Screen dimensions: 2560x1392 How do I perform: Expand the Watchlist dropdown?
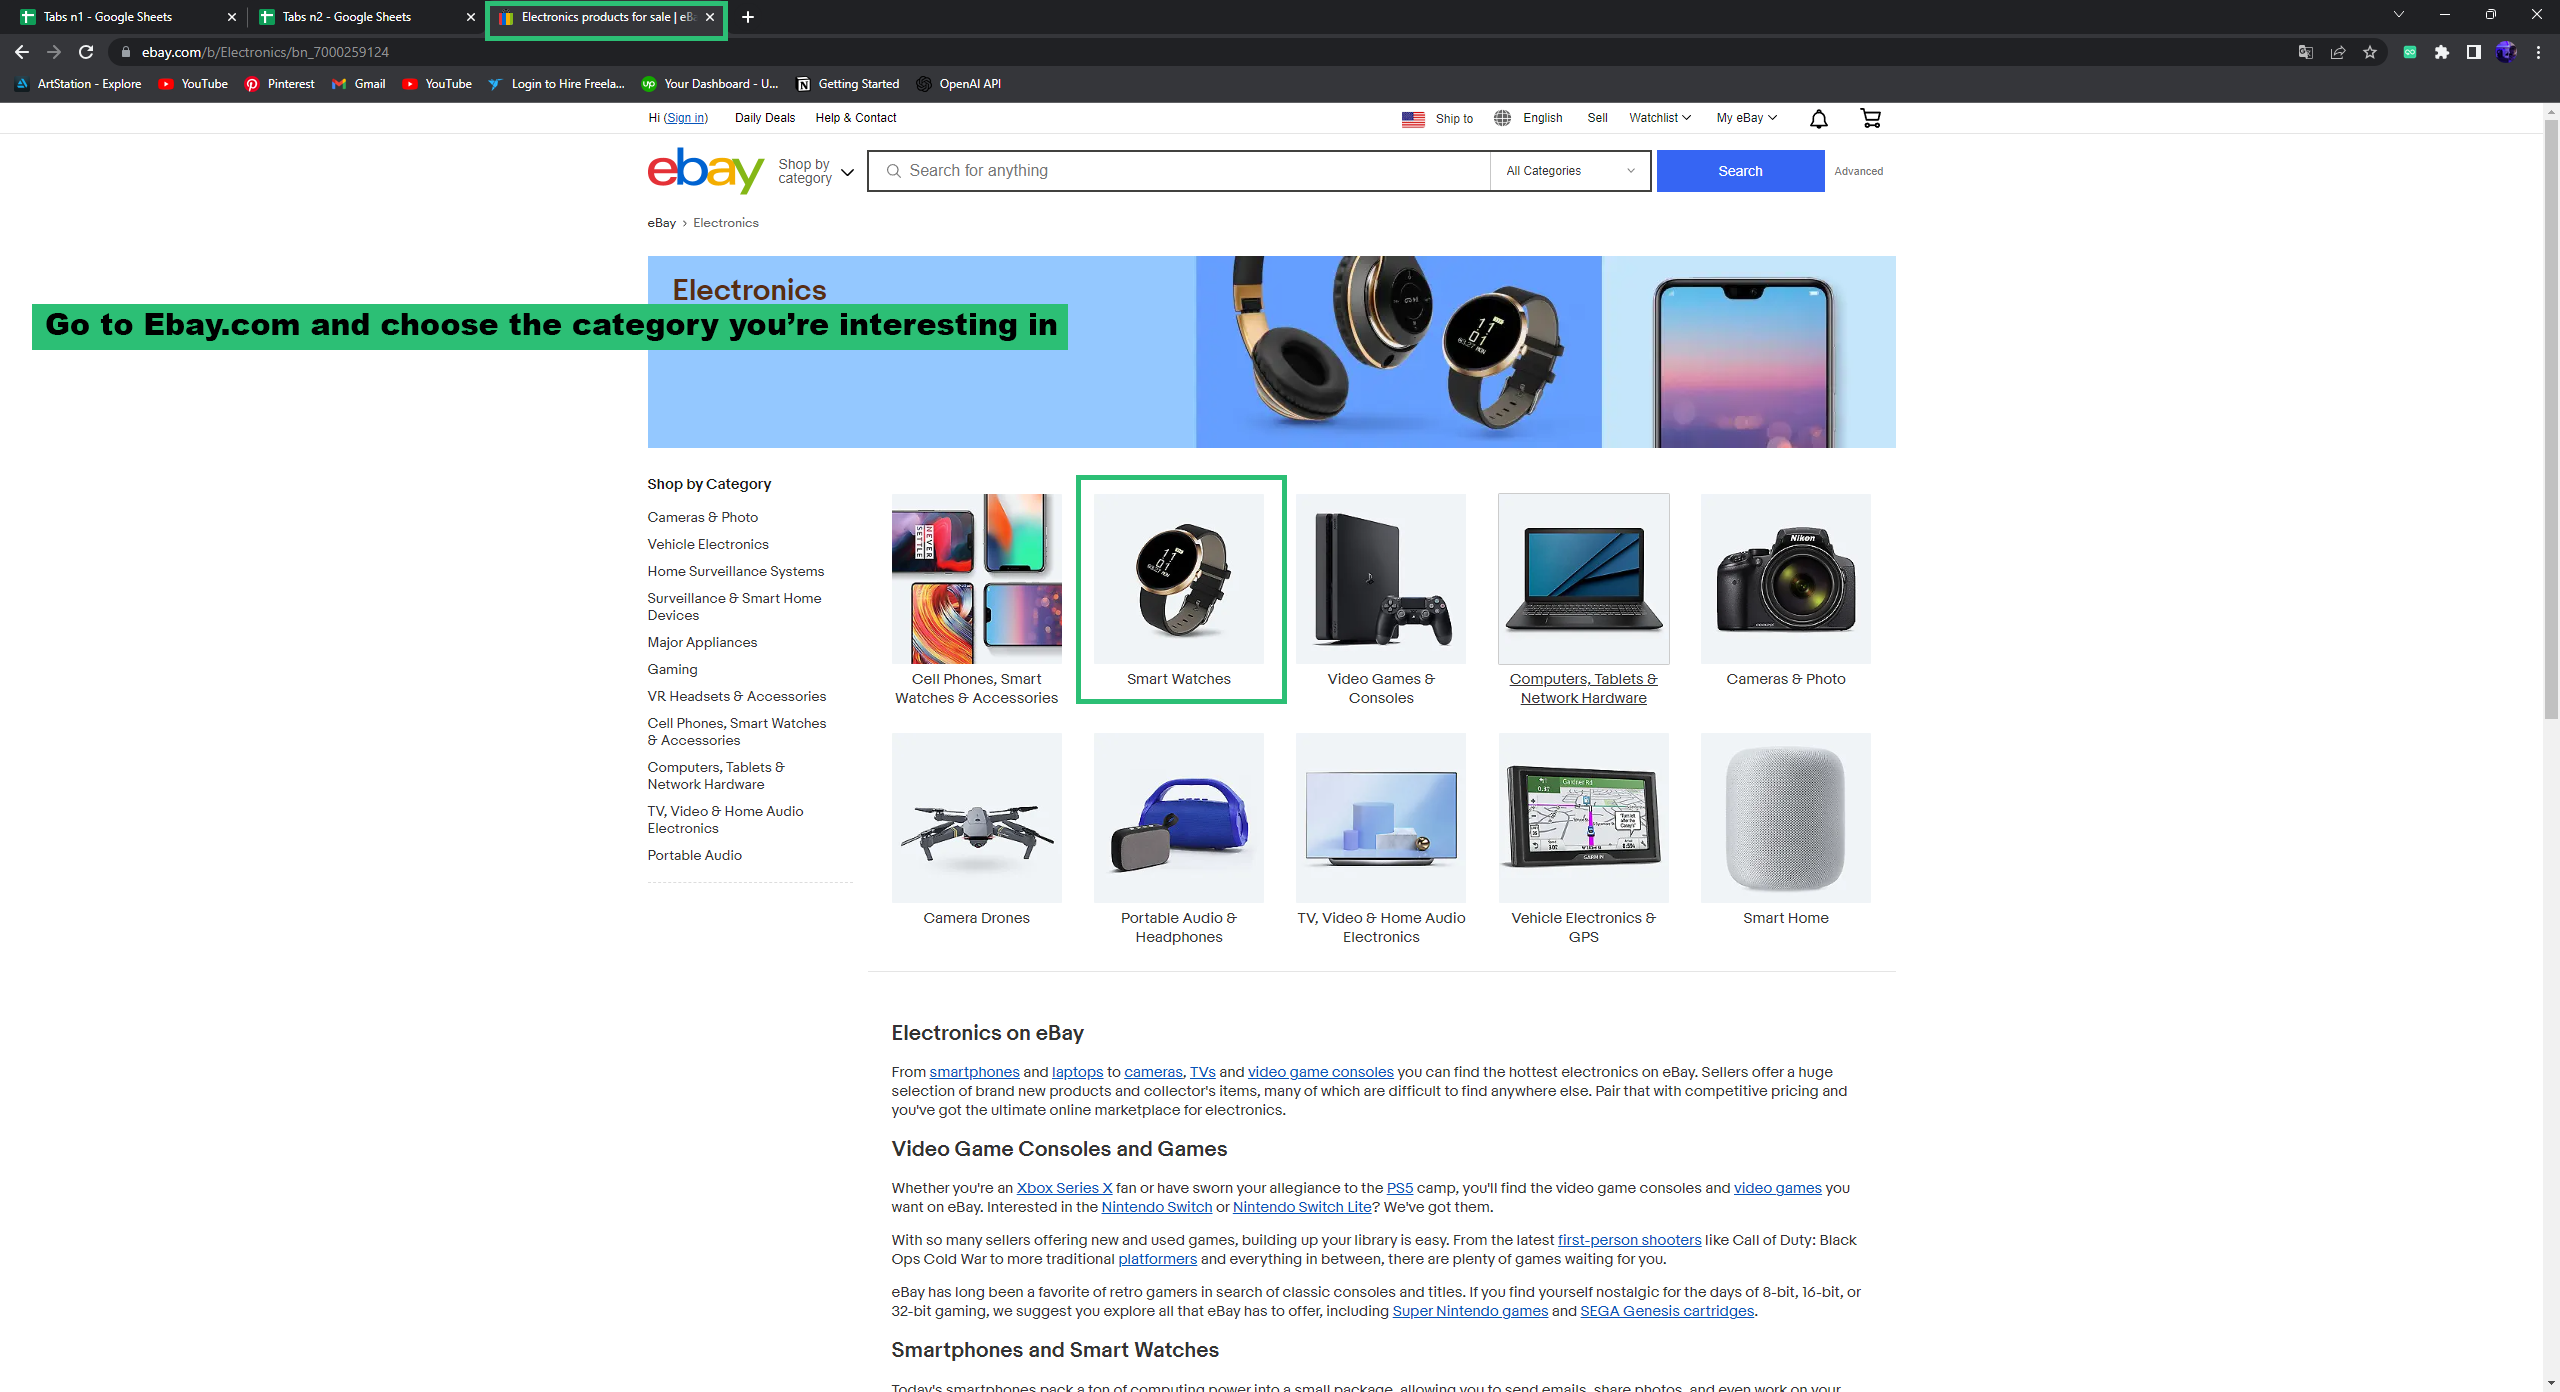point(1659,118)
